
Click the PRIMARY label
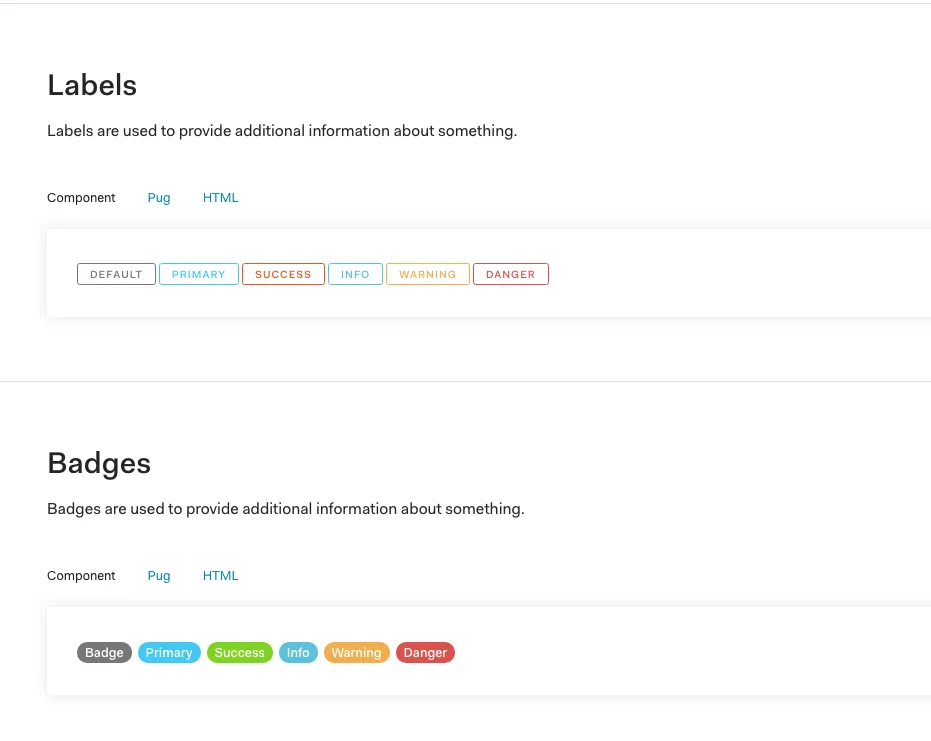(198, 273)
